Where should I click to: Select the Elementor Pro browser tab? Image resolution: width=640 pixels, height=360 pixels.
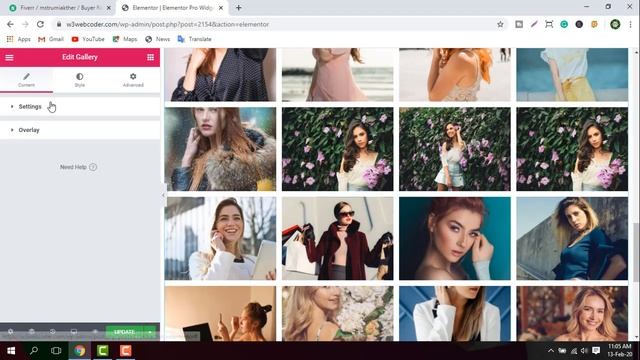171,8
